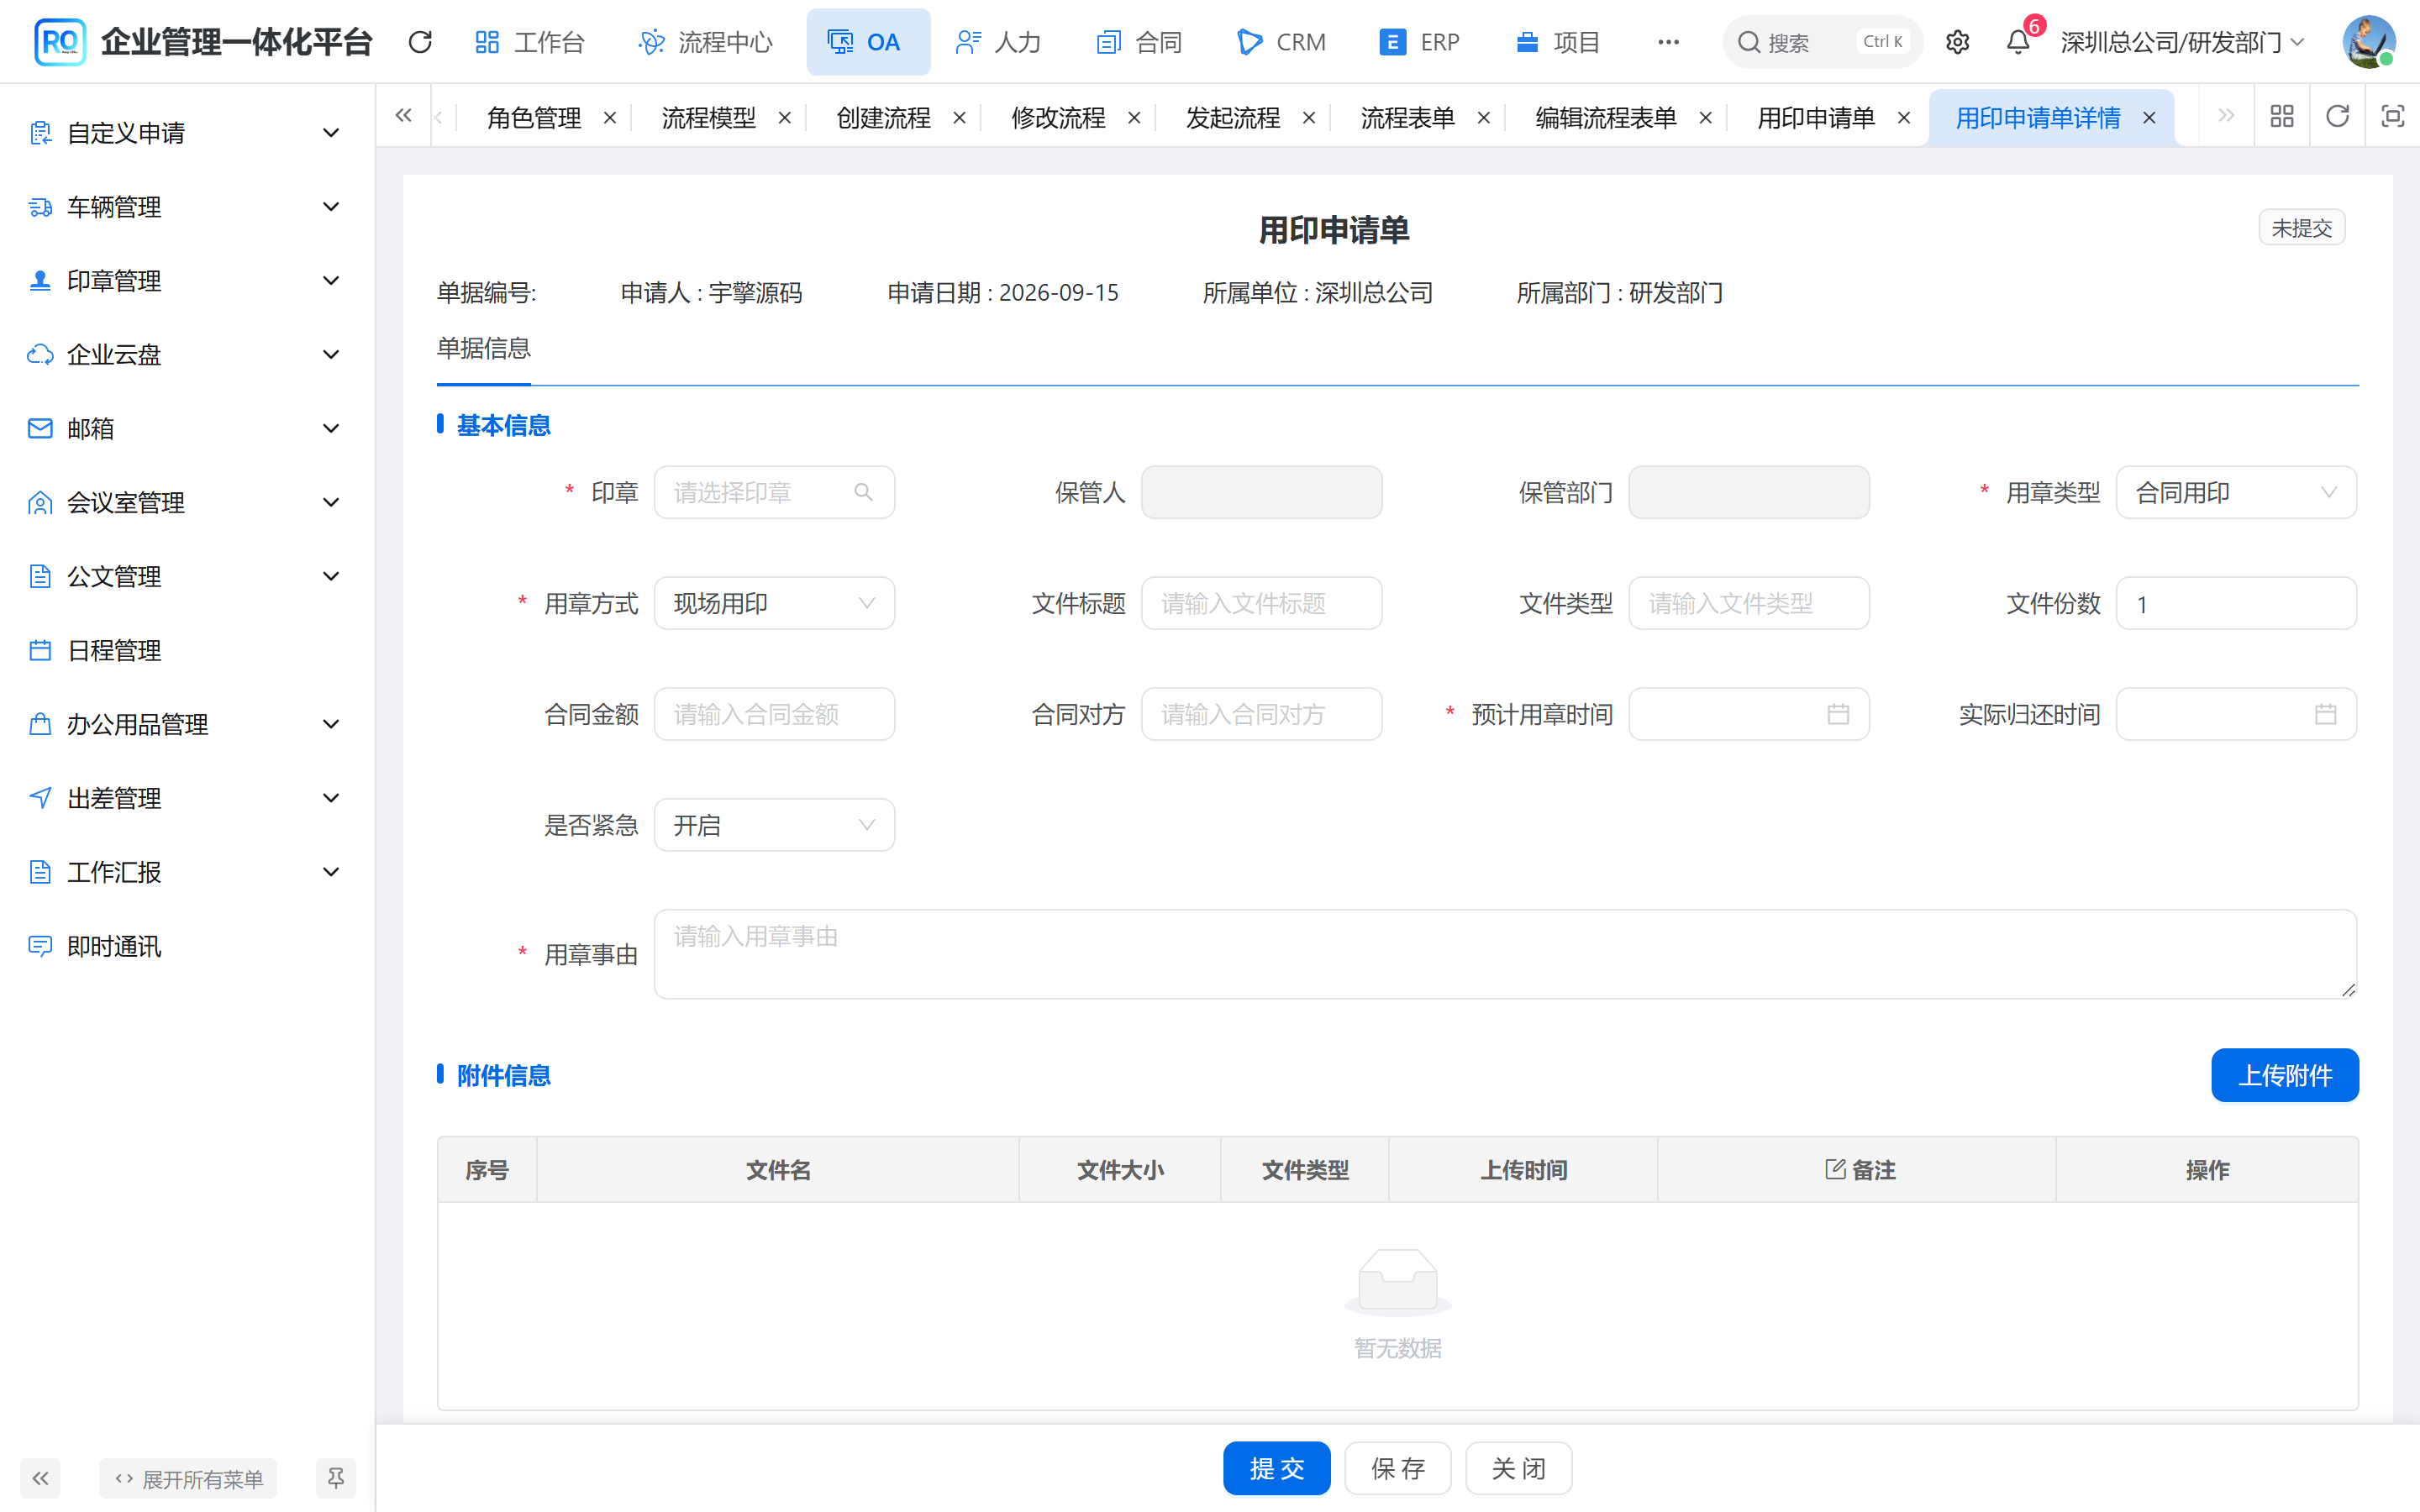The height and width of the screenshot is (1512, 2420).
Task: Toggle fullscreen content icon
Action: [x=2392, y=117]
